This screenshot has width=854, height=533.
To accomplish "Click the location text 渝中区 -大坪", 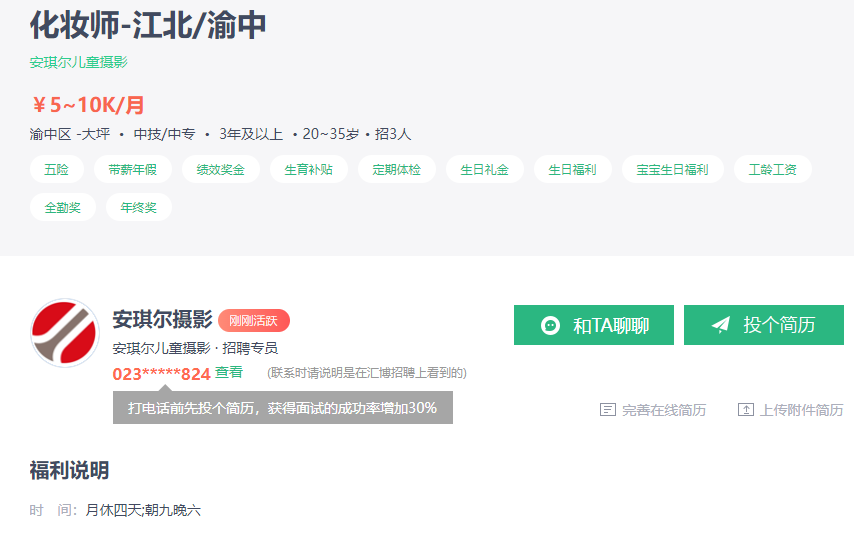I will [70, 134].
